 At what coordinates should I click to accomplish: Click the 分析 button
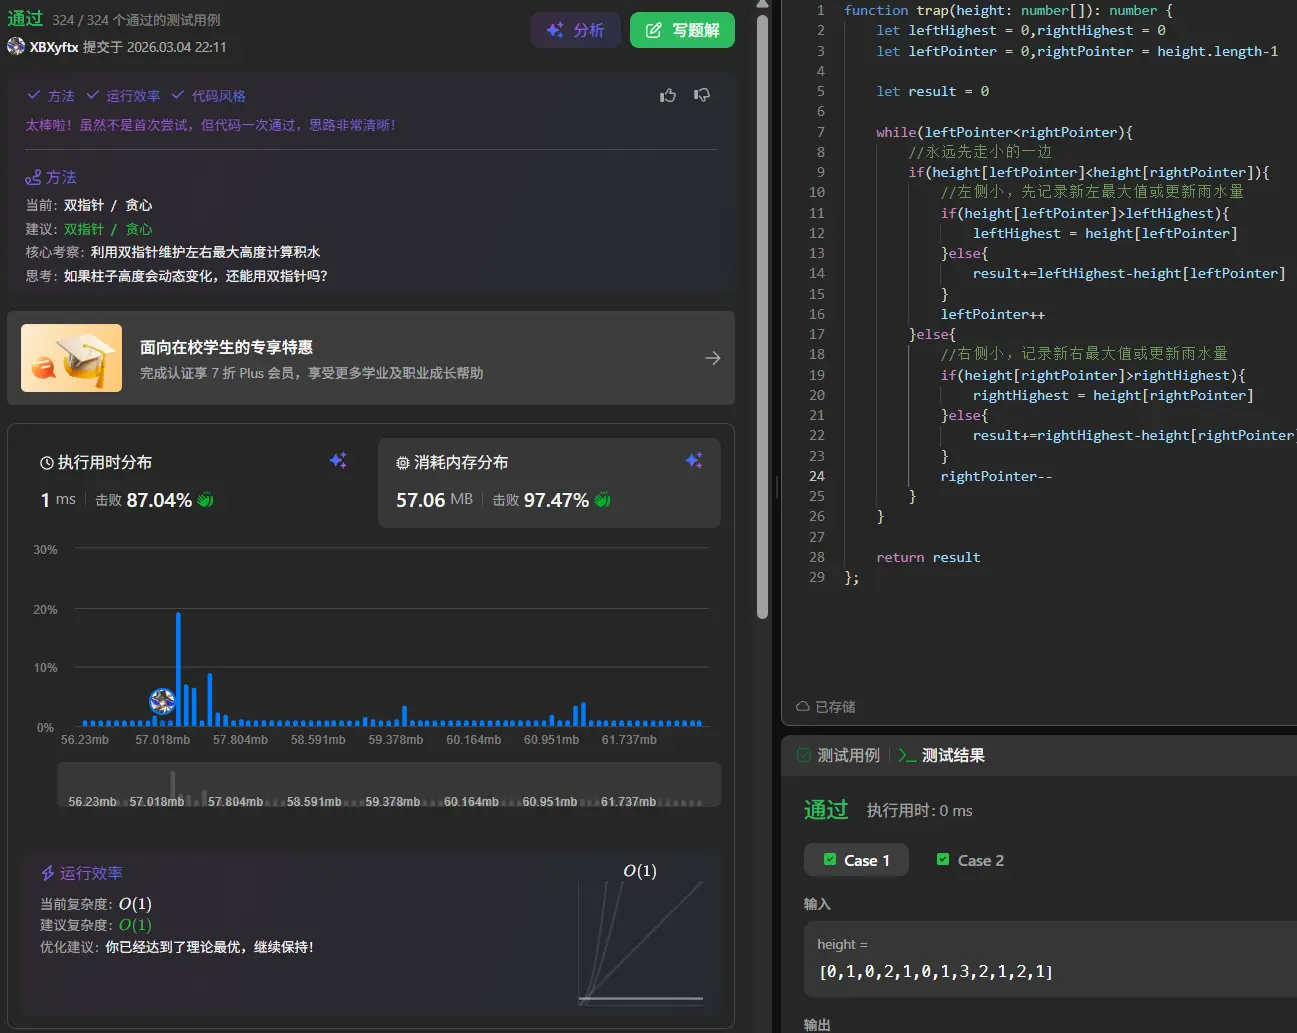pos(575,30)
